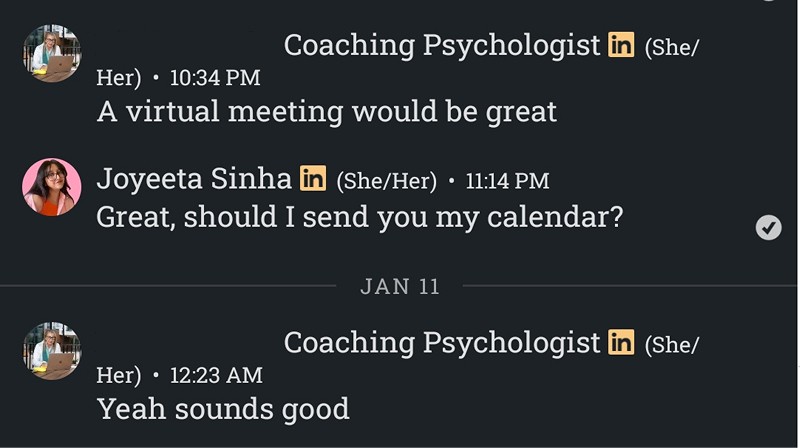Click Joyeeta Sinha's profile avatar
Screen dimensions: 800x448
[x=52, y=187]
